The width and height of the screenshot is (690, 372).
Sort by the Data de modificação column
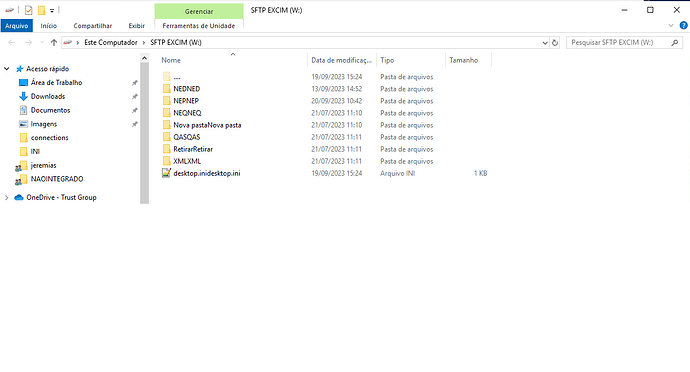(341, 60)
